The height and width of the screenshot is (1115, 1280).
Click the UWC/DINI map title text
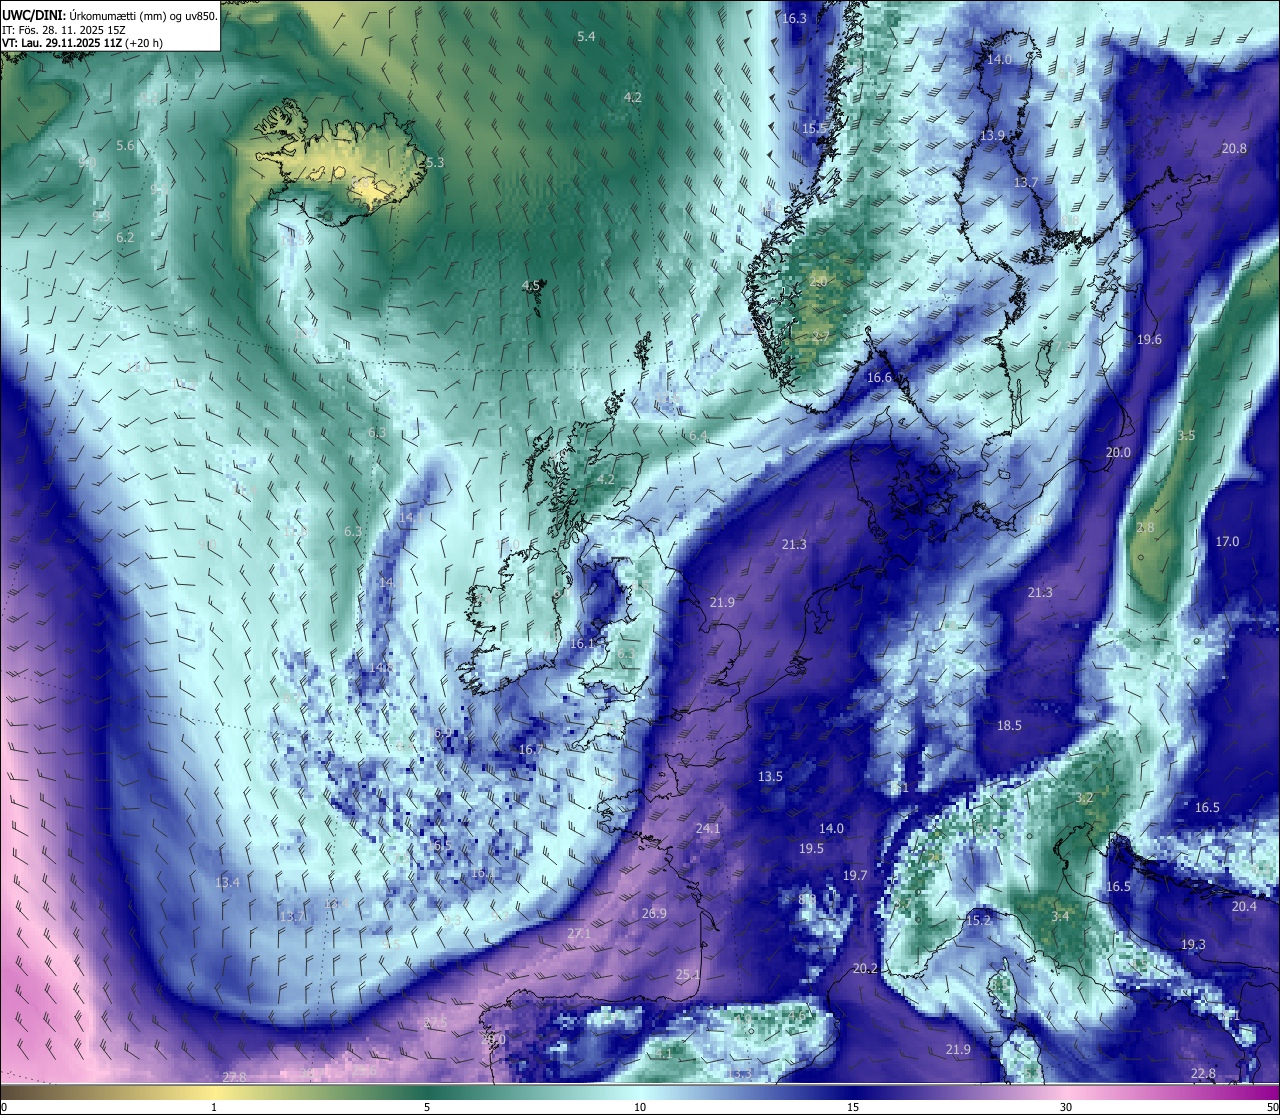coord(110,17)
